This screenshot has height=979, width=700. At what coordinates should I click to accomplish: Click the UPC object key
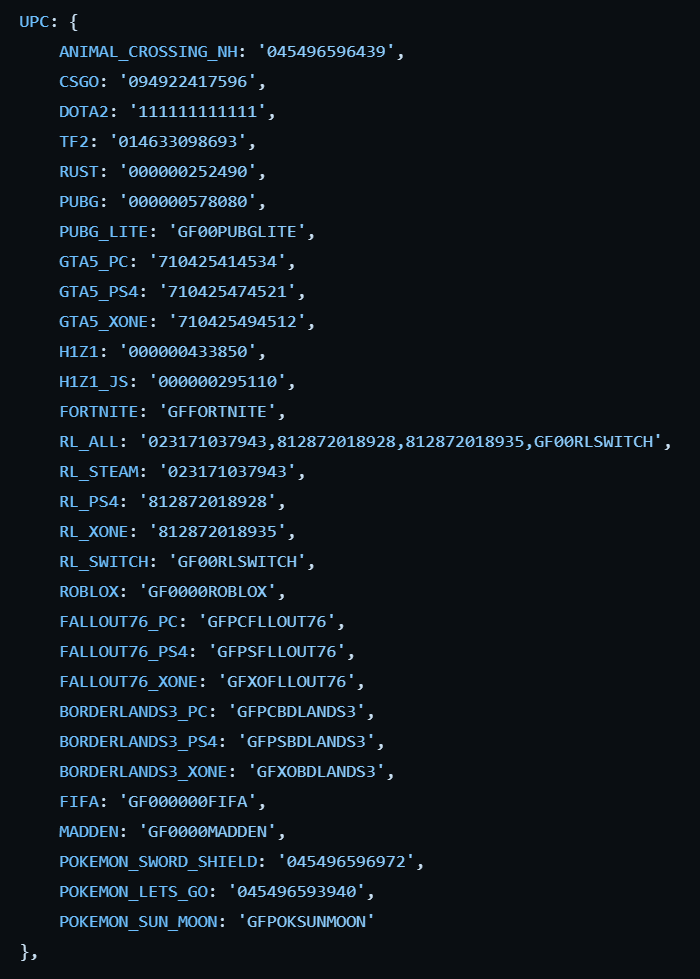coord(34,22)
